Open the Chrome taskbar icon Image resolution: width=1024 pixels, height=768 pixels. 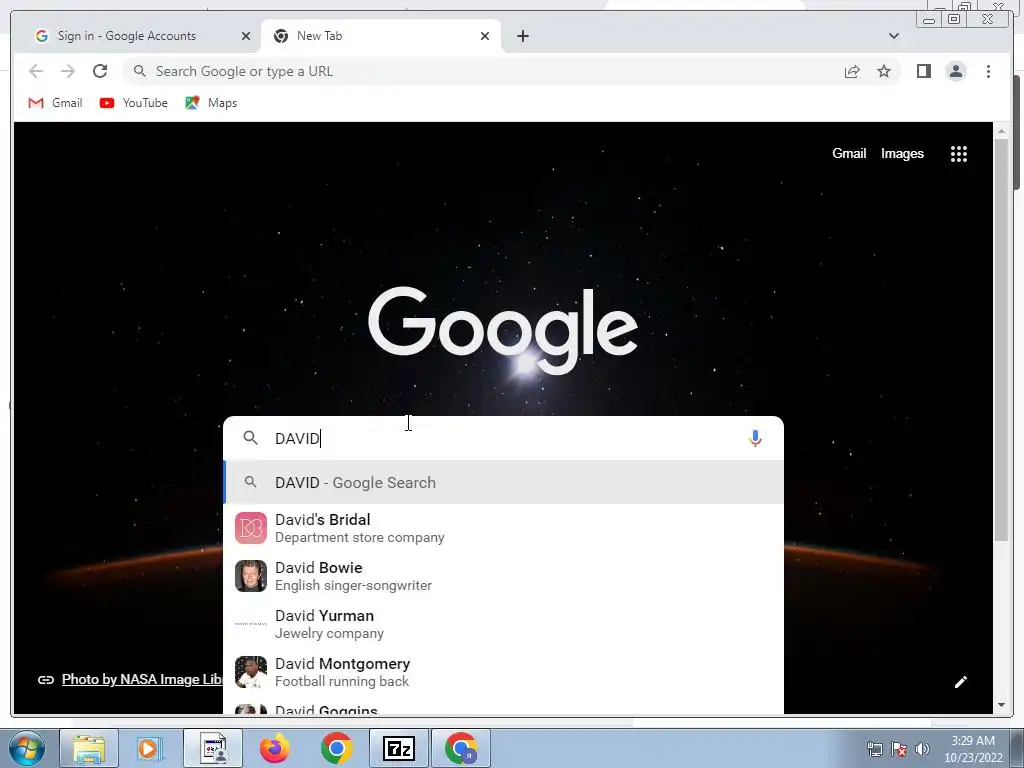coord(336,748)
